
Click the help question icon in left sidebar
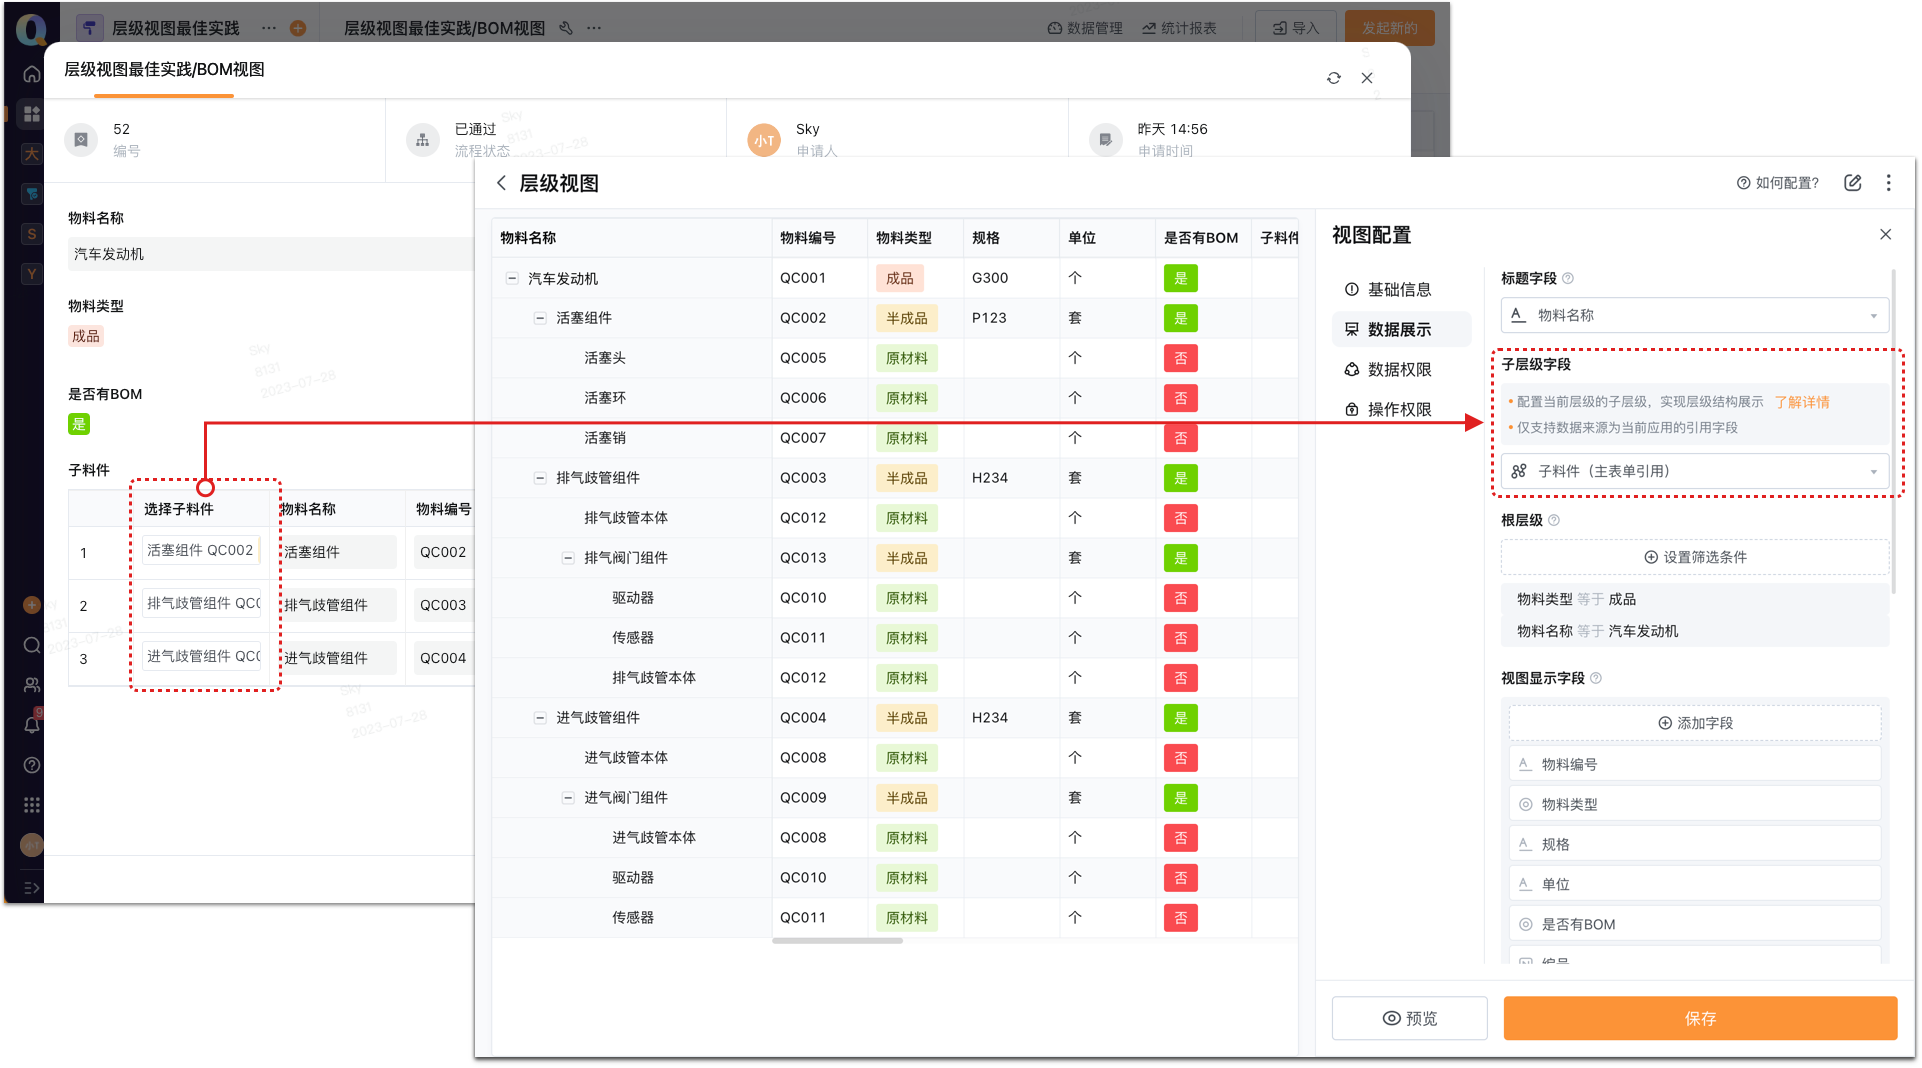[x=32, y=765]
